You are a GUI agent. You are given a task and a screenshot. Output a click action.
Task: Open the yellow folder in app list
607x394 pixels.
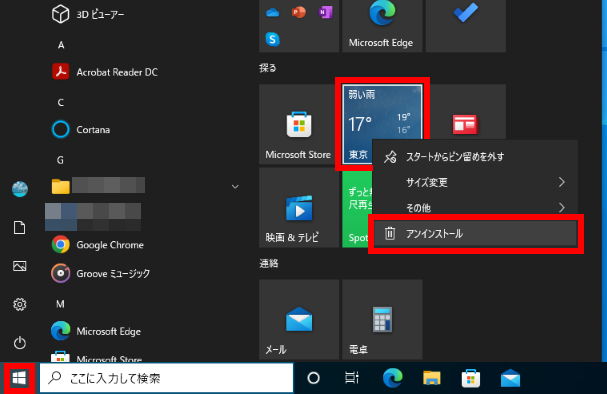pyautogui.click(x=60, y=187)
